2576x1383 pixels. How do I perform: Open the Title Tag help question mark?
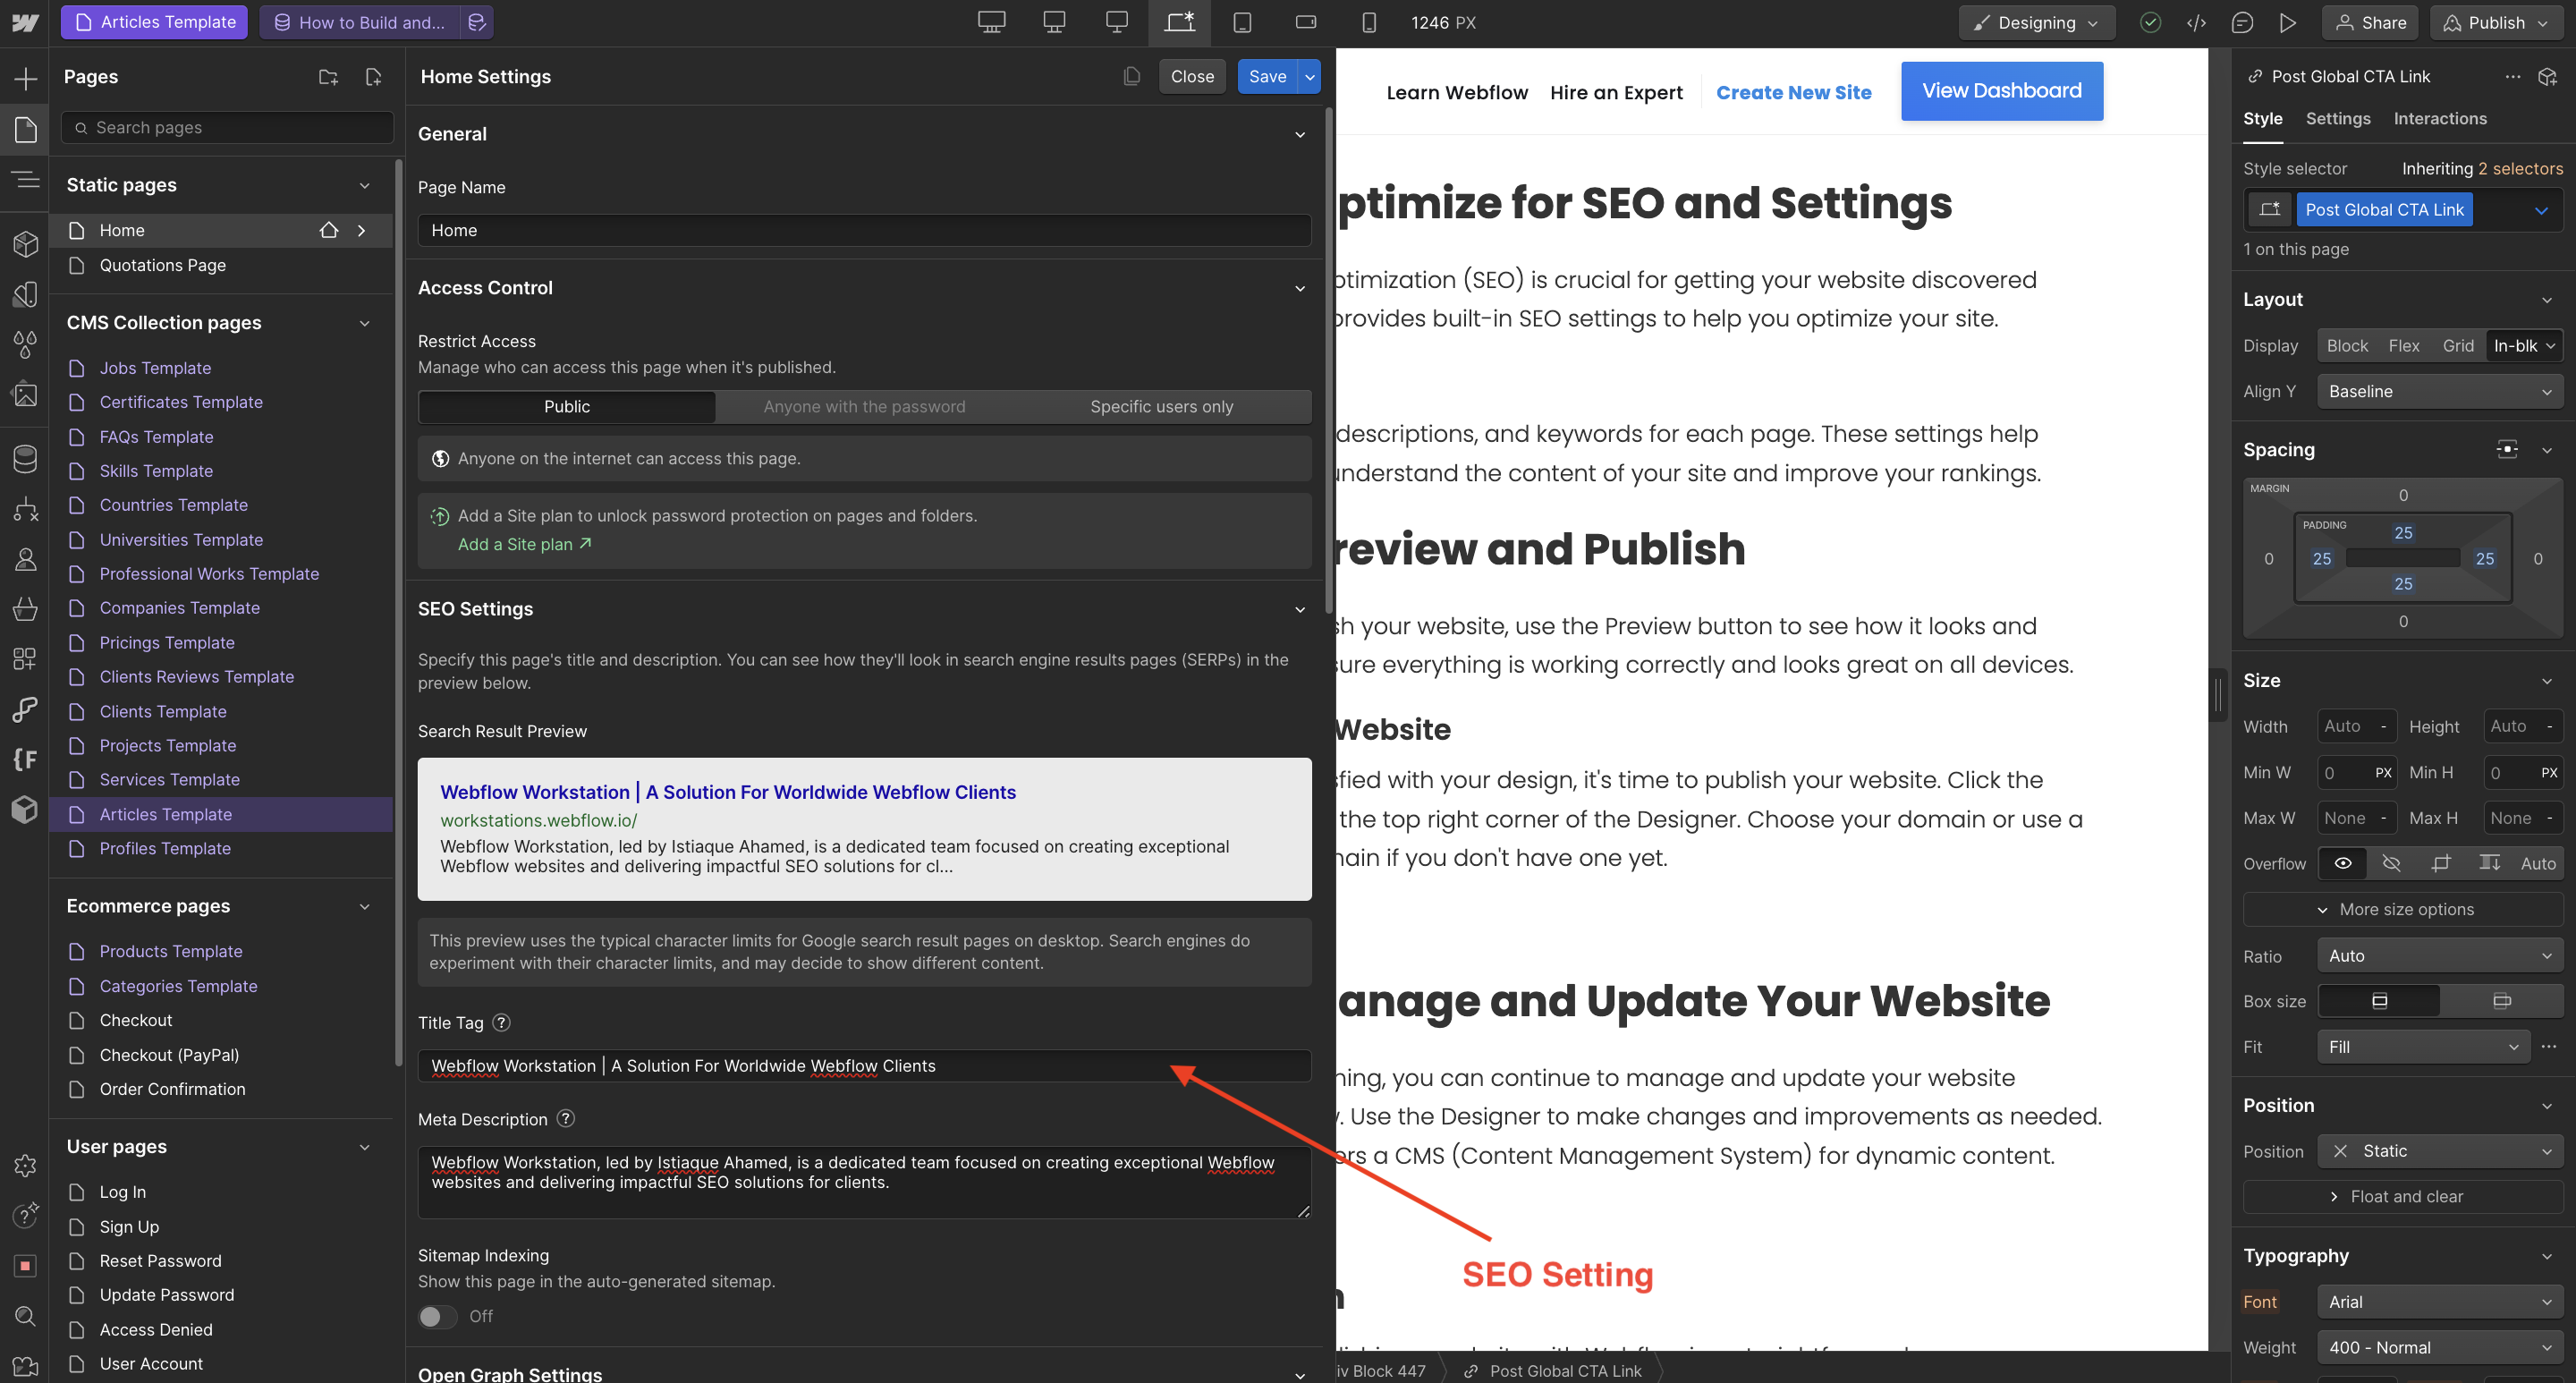point(502,1022)
